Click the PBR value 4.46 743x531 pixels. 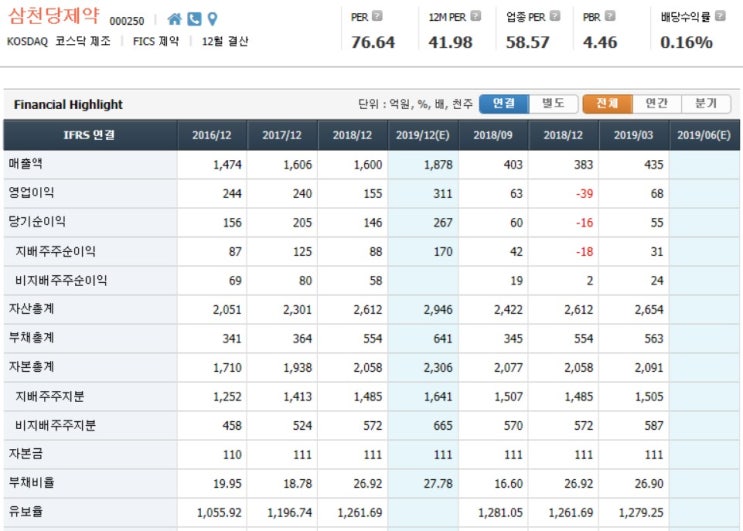click(600, 42)
